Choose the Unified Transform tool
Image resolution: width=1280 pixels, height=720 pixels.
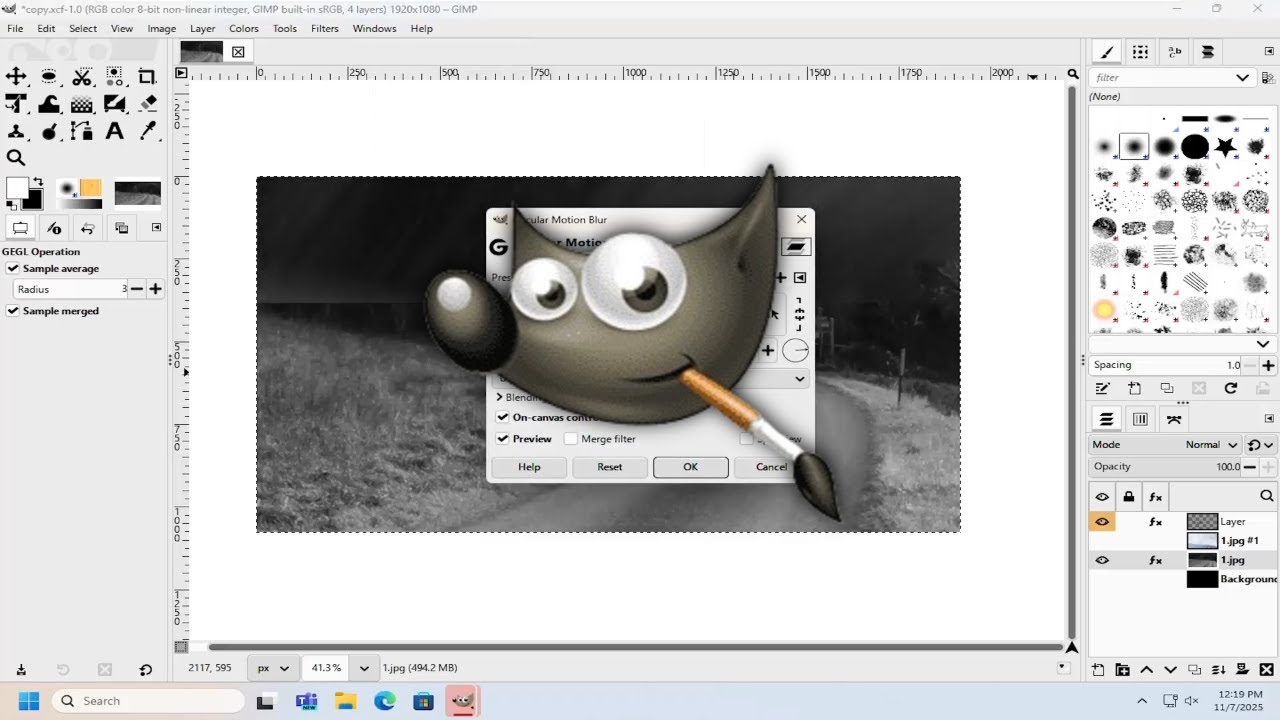pos(16,103)
